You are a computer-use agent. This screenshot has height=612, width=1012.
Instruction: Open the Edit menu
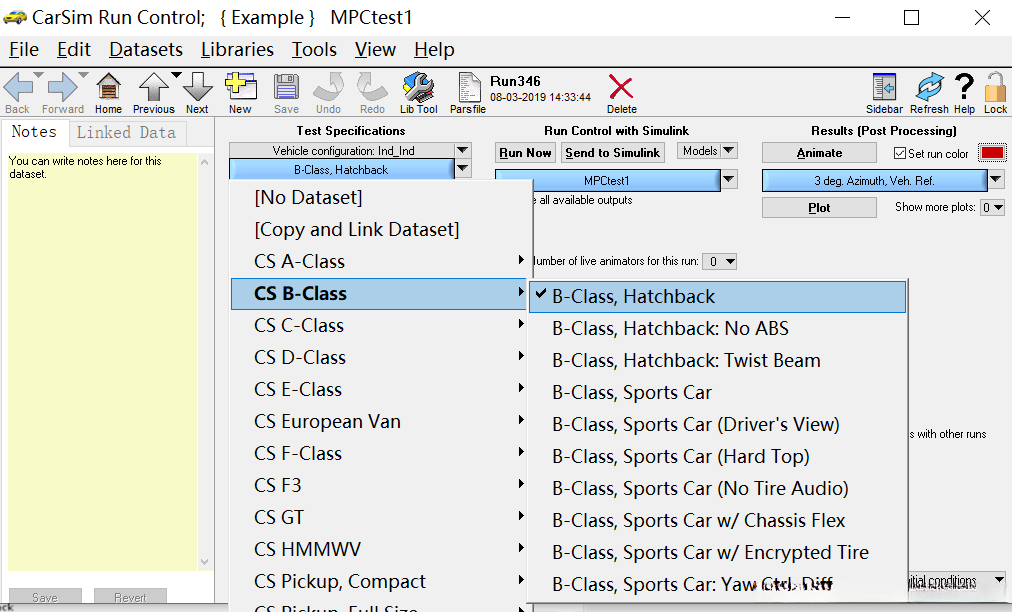74,50
